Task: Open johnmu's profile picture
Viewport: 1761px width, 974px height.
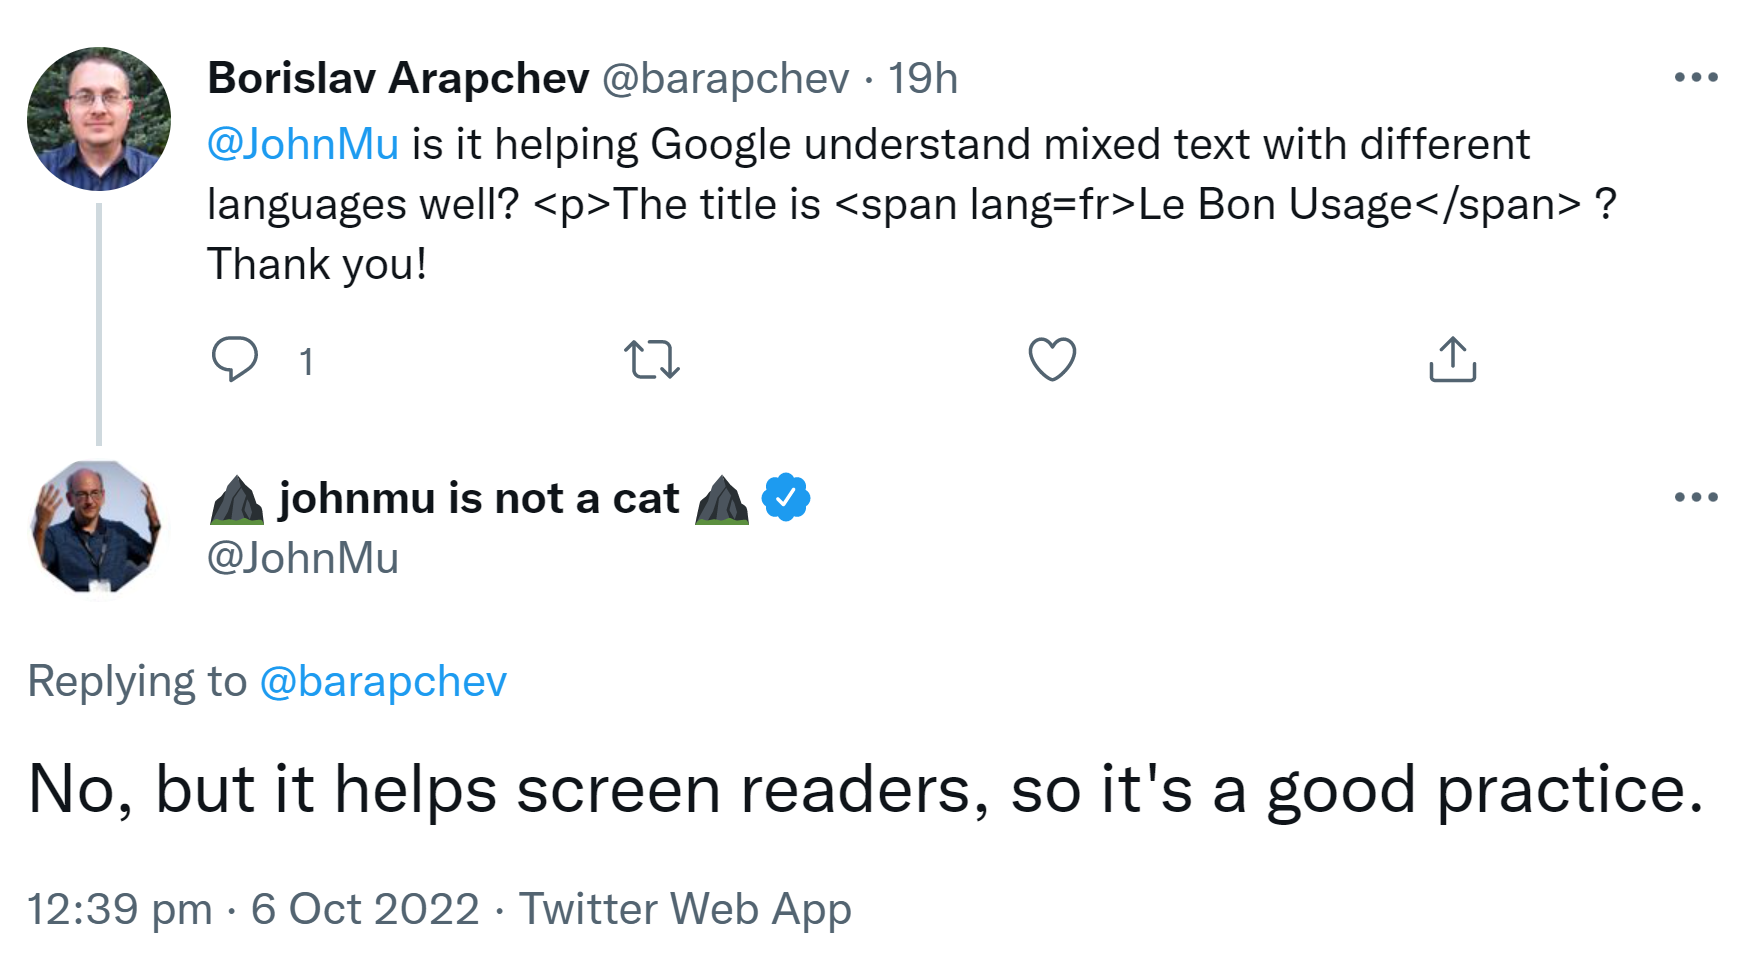Action: point(97,527)
